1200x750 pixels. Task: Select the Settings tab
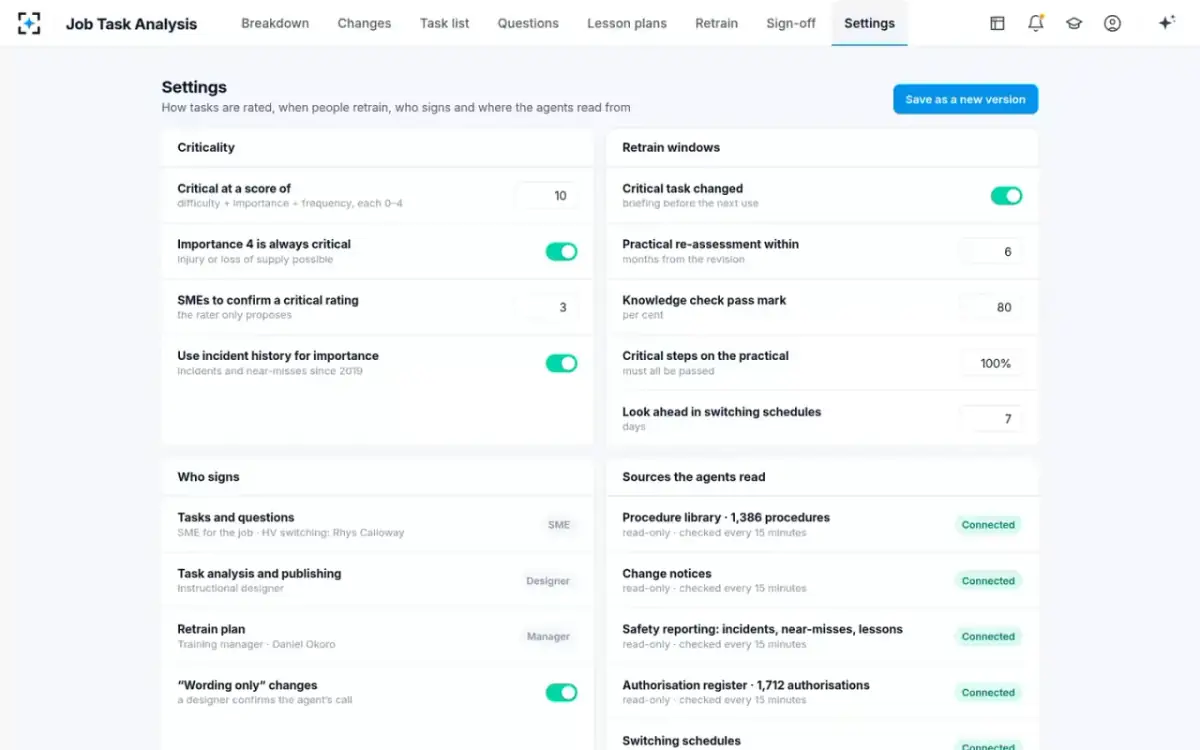[x=869, y=23]
